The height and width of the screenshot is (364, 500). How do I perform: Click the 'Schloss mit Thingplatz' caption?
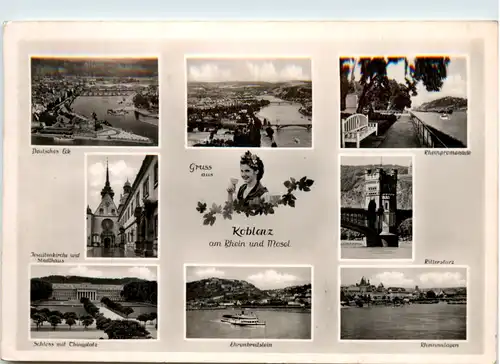click(x=65, y=344)
